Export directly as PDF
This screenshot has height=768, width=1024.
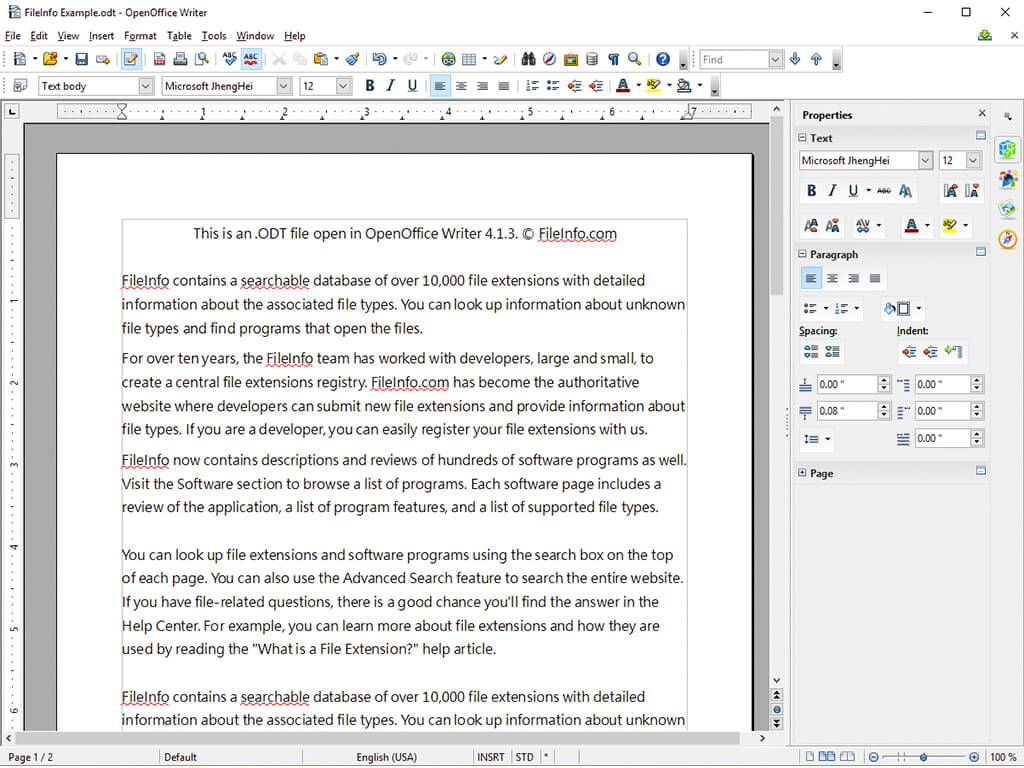tap(159, 60)
